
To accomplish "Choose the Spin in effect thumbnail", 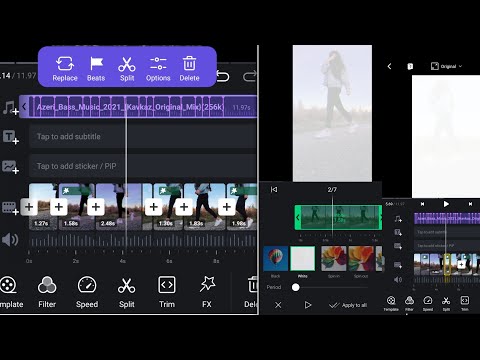I will pyautogui.click(x=334, y=259).
